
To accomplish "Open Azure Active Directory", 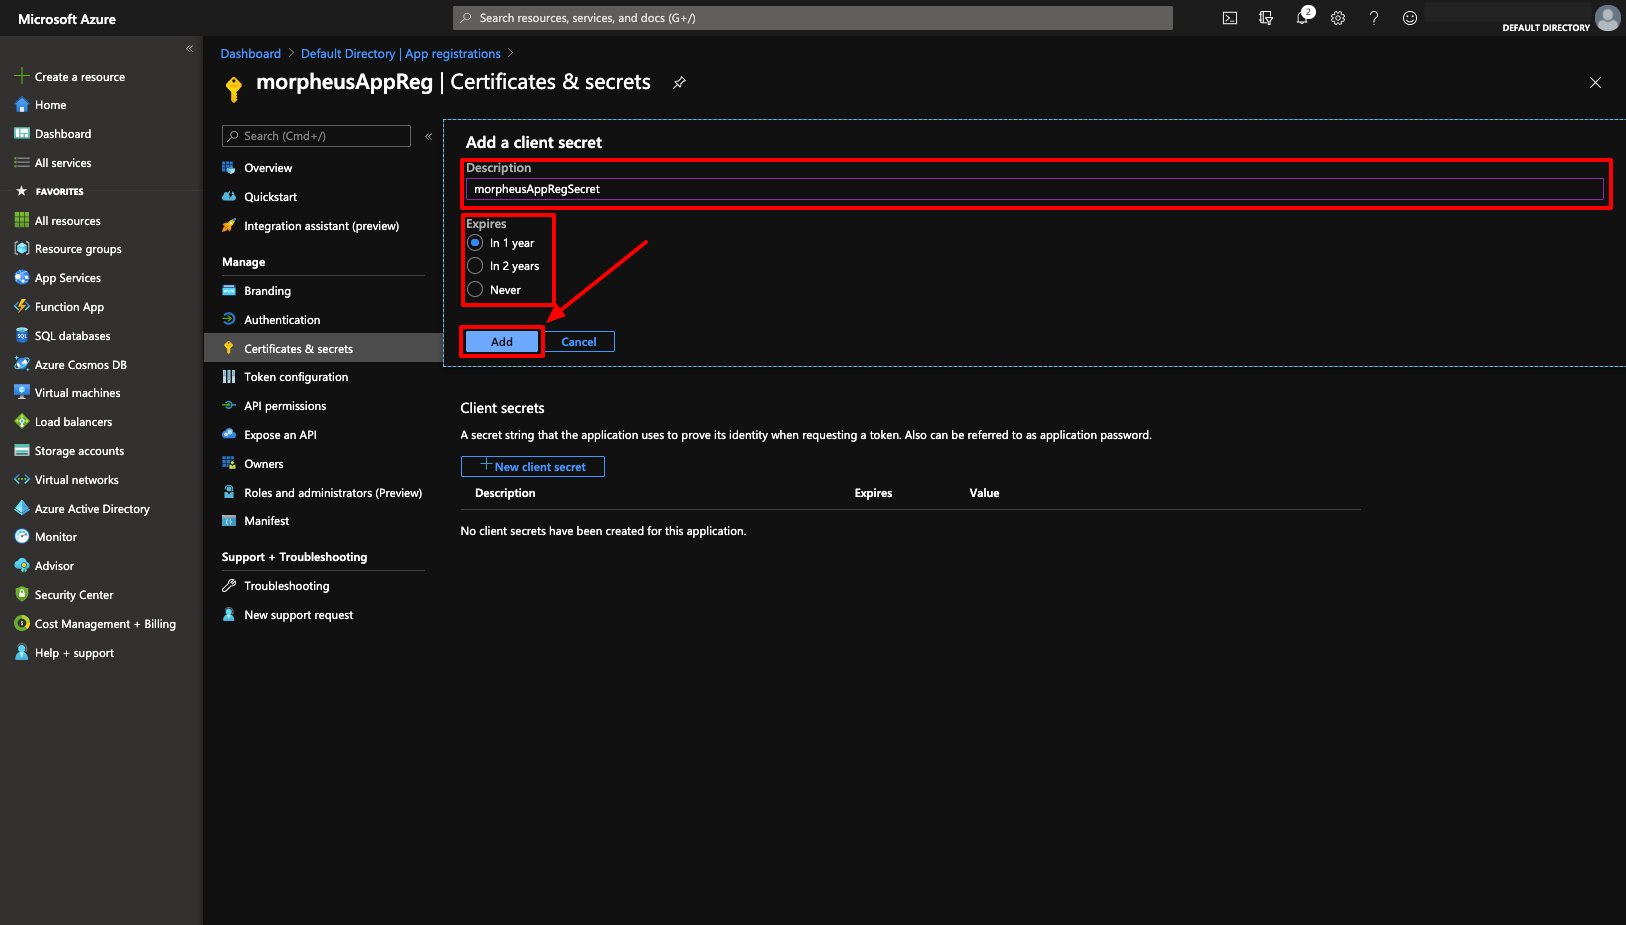I will [x=91, y=508].
